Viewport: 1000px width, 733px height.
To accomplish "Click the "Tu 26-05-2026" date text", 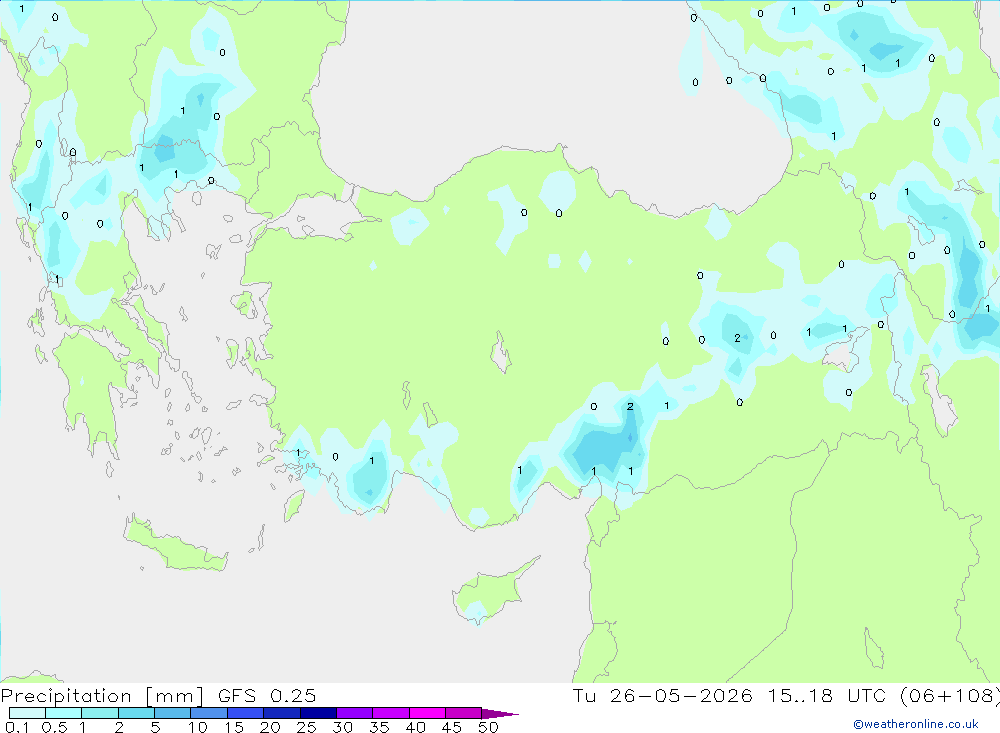I will tap(662, 695).
